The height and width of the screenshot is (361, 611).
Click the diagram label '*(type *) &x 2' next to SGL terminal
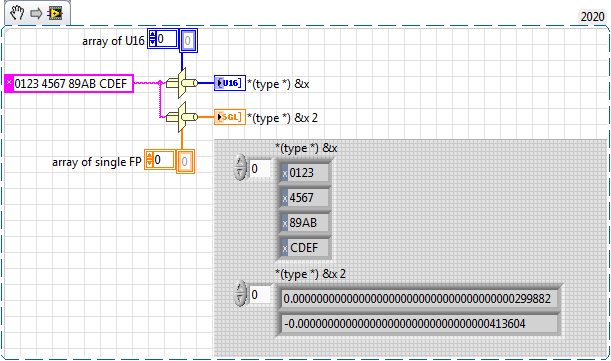click(x=283, y=118)
